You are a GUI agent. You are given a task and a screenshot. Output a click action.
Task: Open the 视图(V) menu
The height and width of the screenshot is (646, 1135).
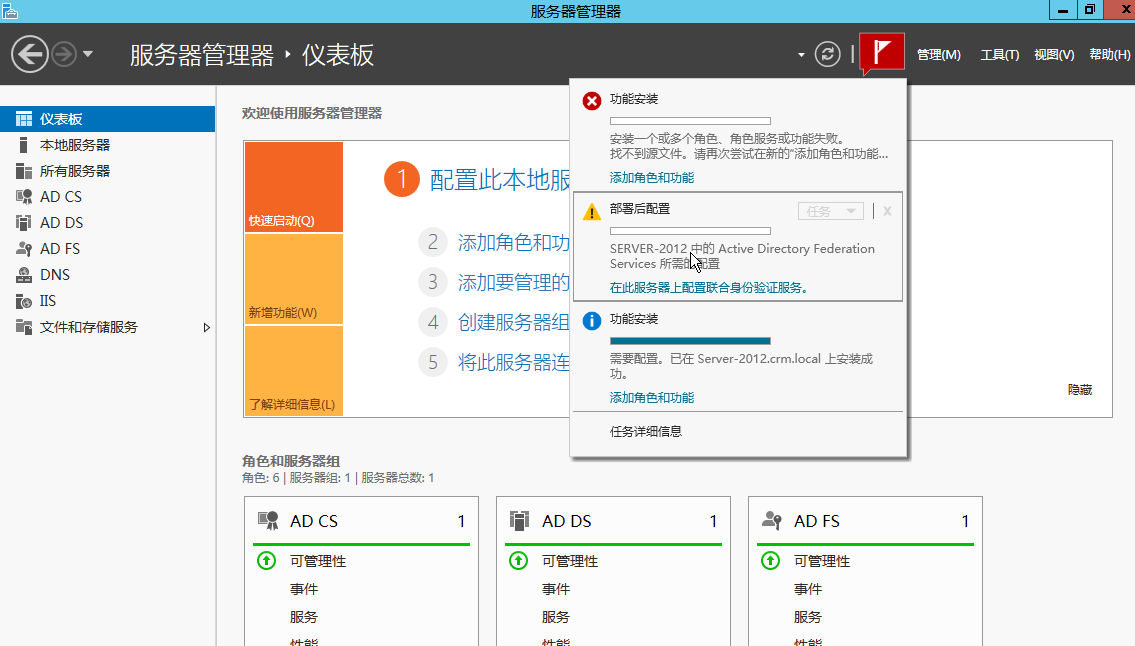click(x=1054, y=54)
